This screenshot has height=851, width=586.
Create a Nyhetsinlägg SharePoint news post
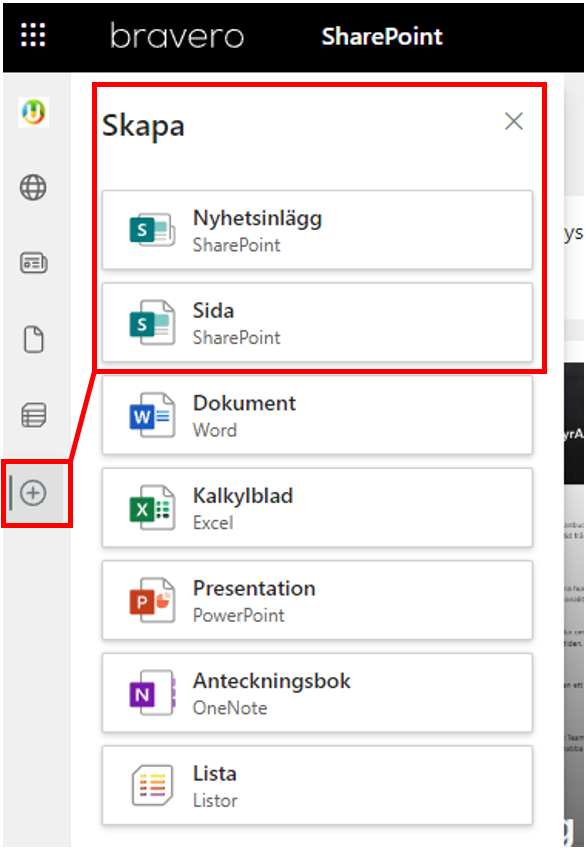[x=317, y=230]
